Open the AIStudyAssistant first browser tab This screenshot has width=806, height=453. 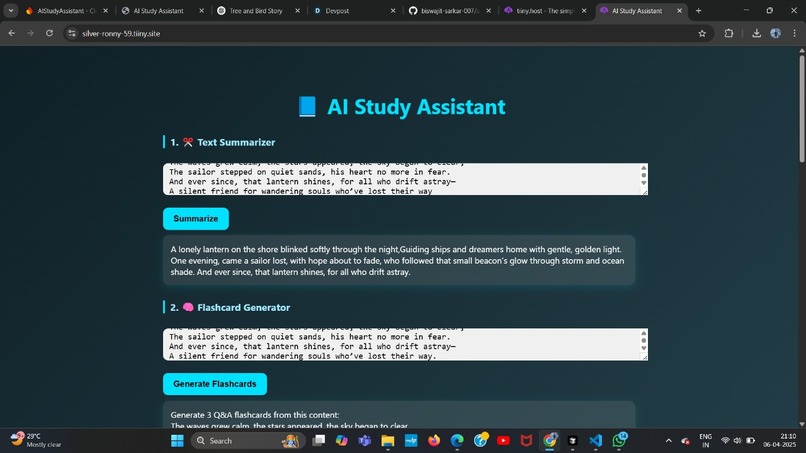coord(66,11)
